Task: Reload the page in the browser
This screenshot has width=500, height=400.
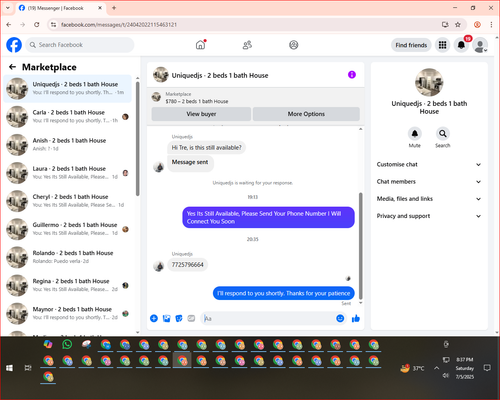Action: pos(37,24)
